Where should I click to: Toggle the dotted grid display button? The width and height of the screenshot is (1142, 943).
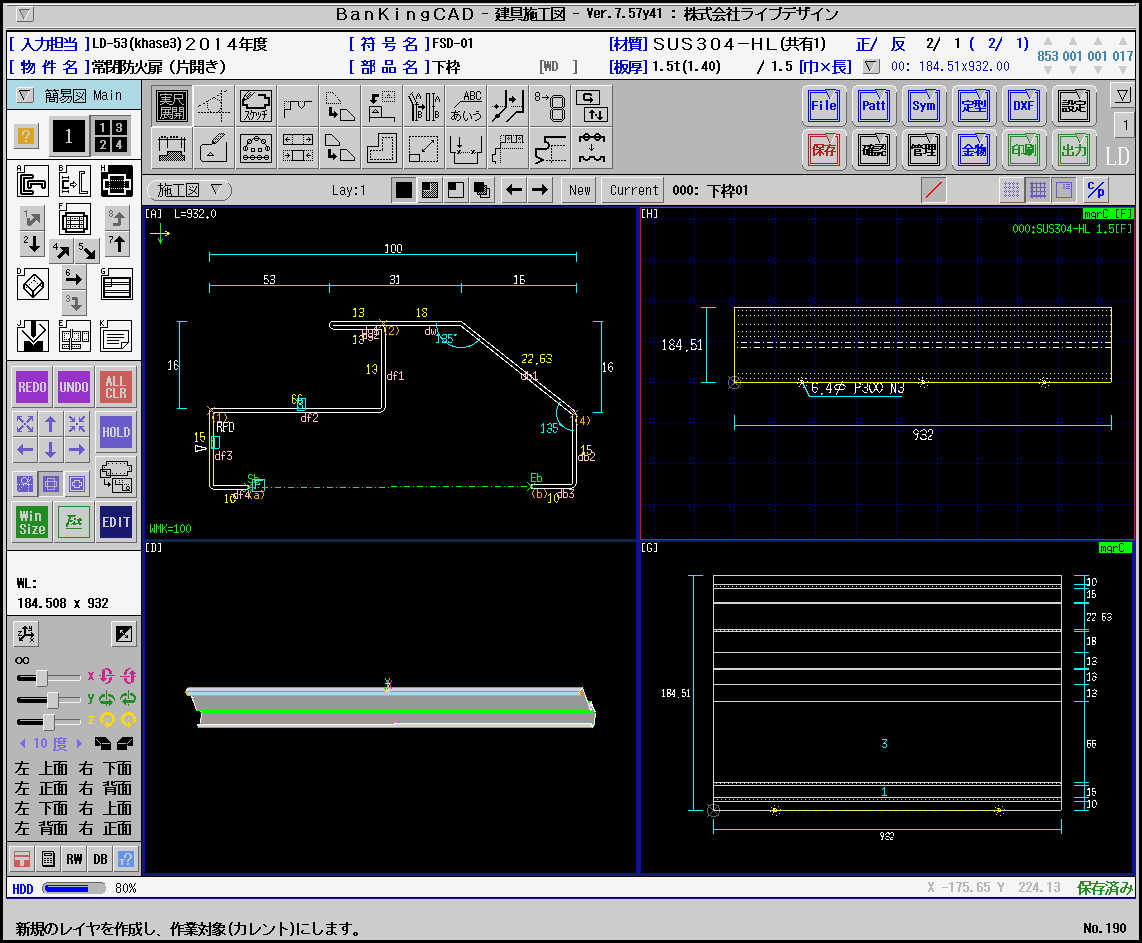click(x=1011, y=190)
